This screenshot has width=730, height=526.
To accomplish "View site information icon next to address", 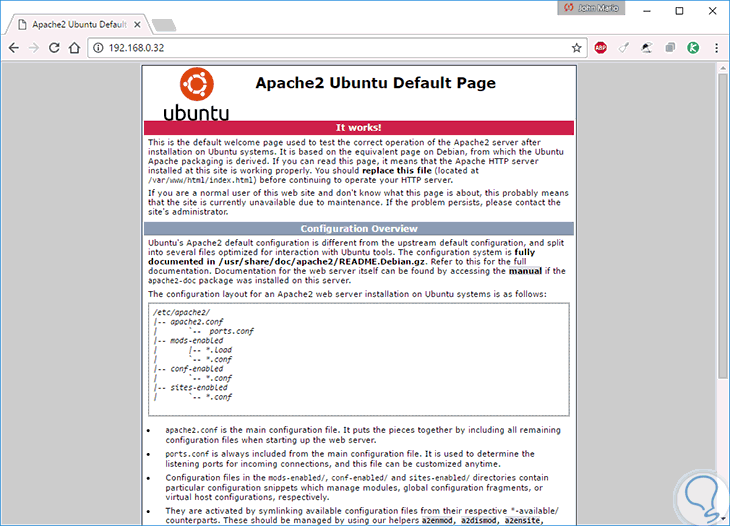I will click(98, 48).
